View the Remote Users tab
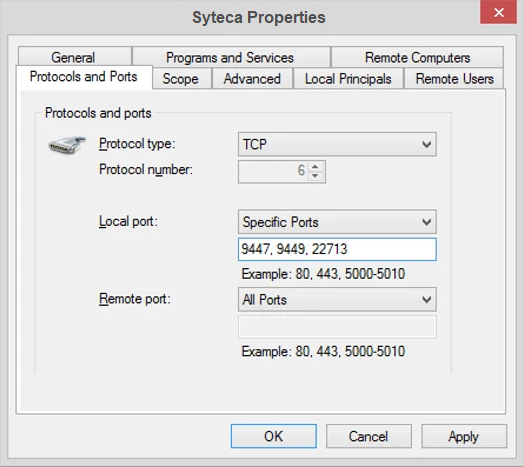 pyautogui.click(x=454, y=79)
